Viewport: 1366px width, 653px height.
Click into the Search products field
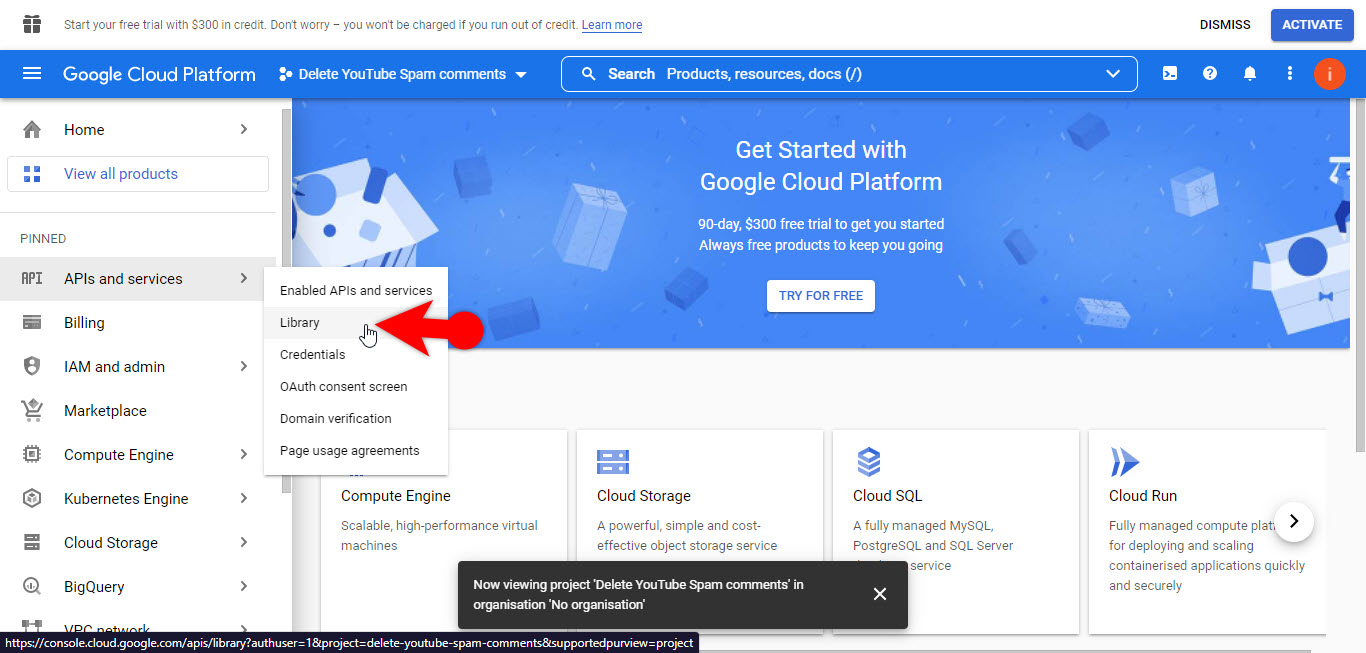(x=849, y=74)
